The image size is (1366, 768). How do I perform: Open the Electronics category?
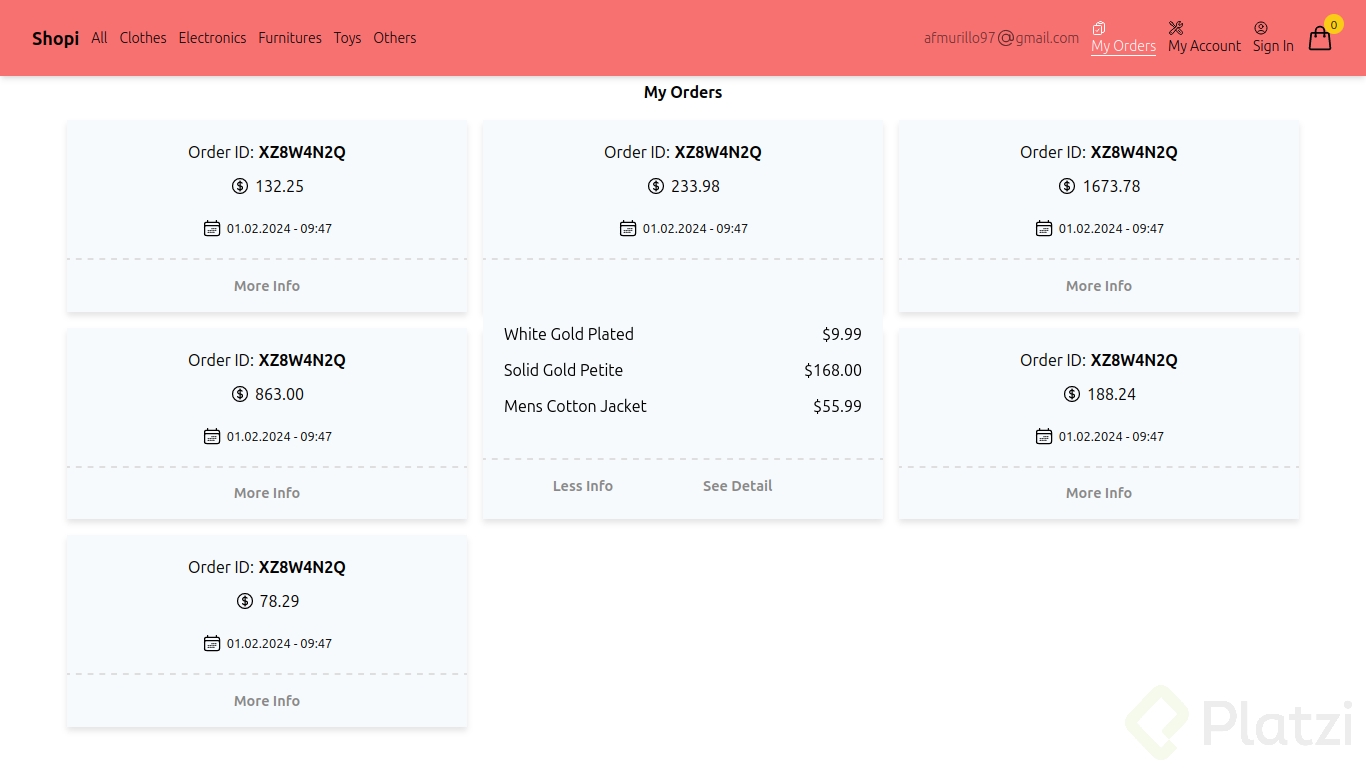tap(212, 38)
